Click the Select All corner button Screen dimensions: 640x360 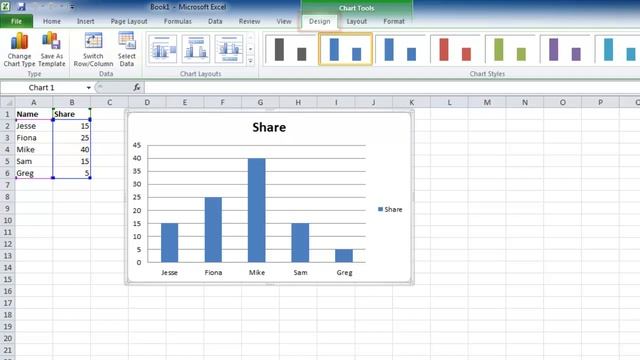tap(7, 102)
